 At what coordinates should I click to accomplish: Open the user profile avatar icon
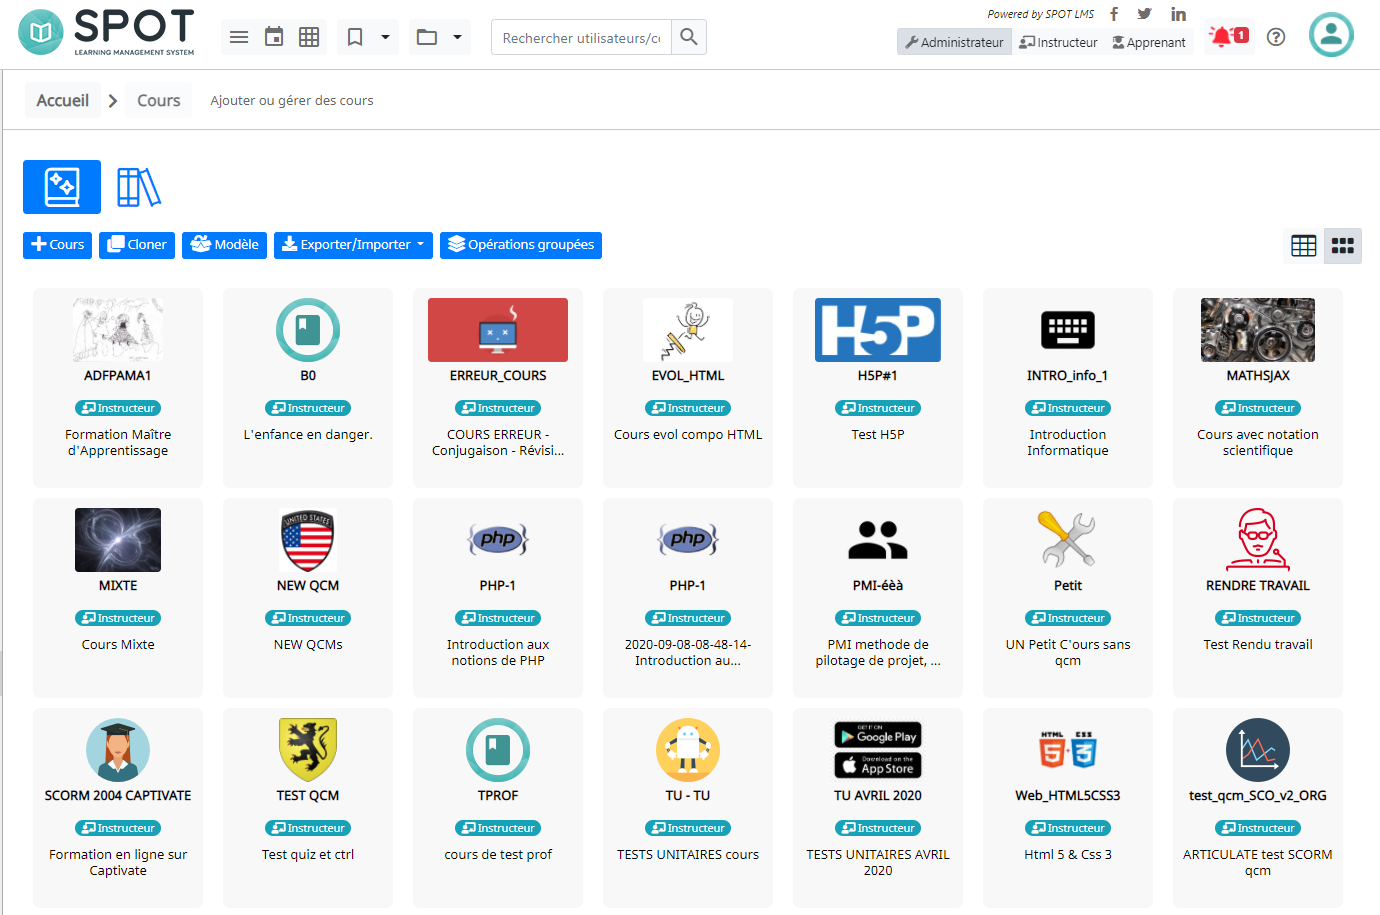click(x=1331, y=36)
